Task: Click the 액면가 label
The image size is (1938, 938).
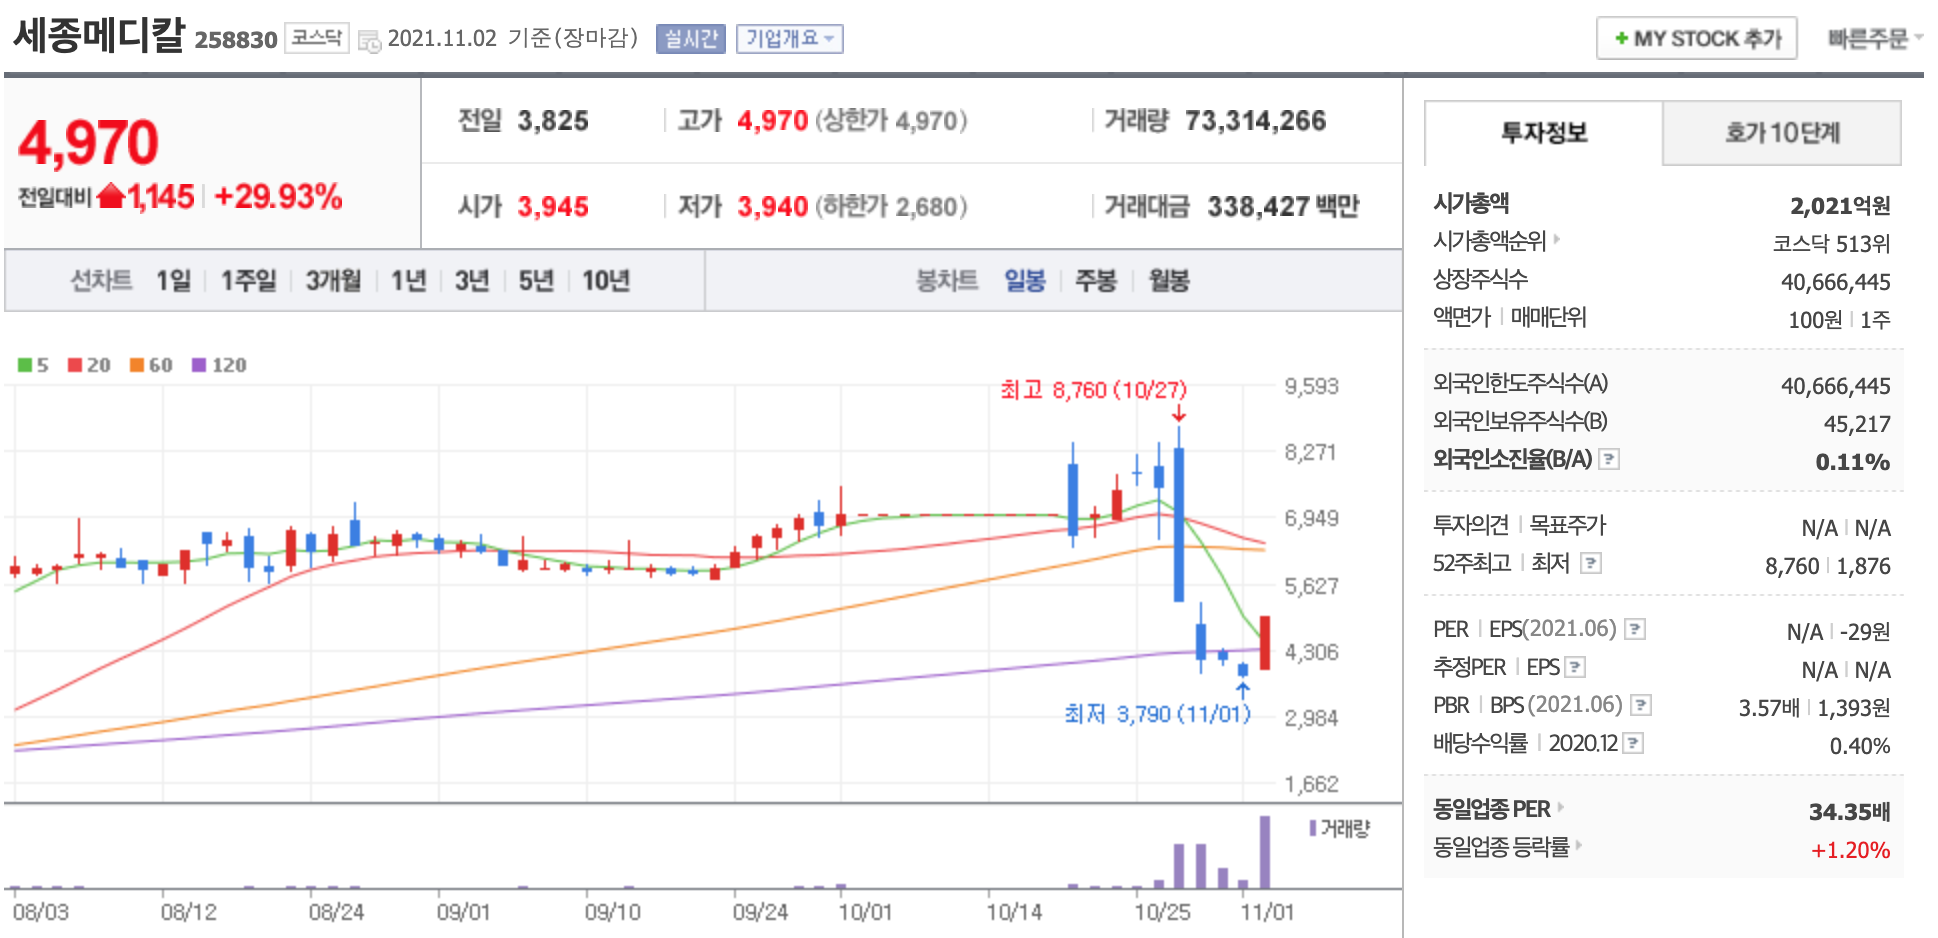Action: point(1461,317)
